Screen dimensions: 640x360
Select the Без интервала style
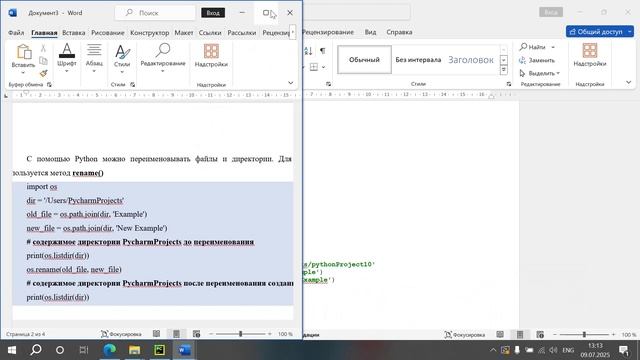(x=418, y=60)
